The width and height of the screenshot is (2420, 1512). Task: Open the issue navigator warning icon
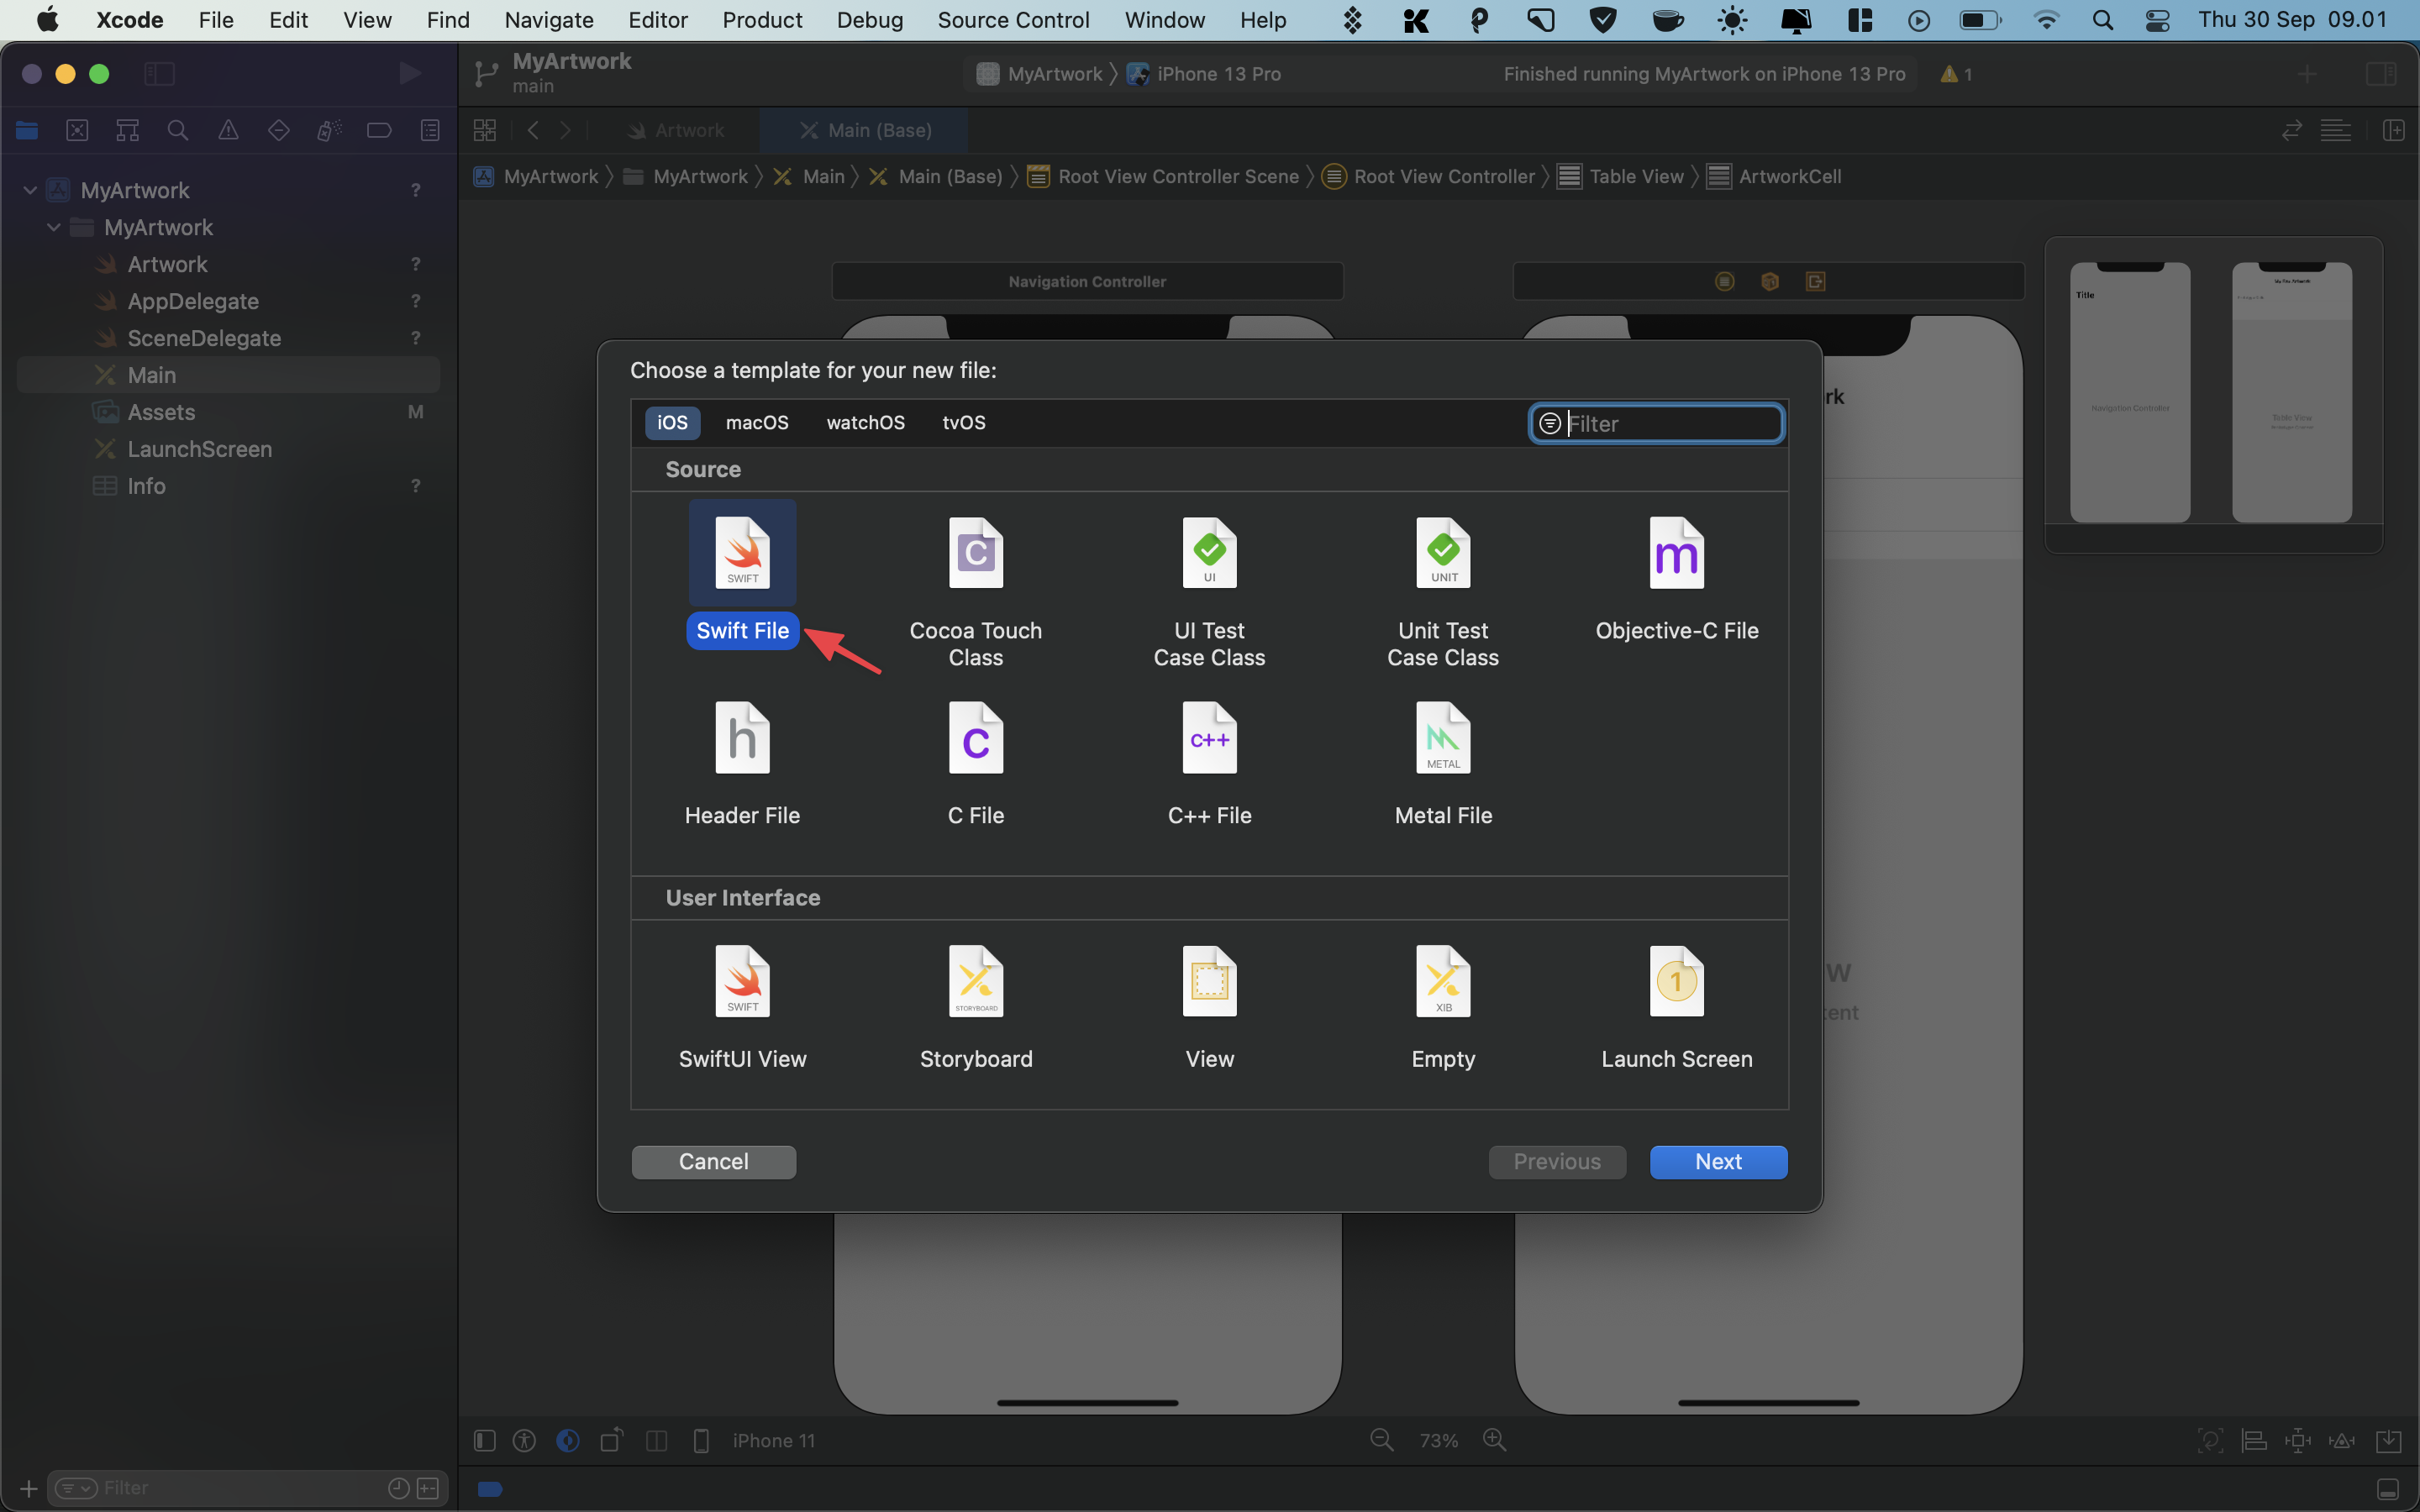(x=228, y=130)
